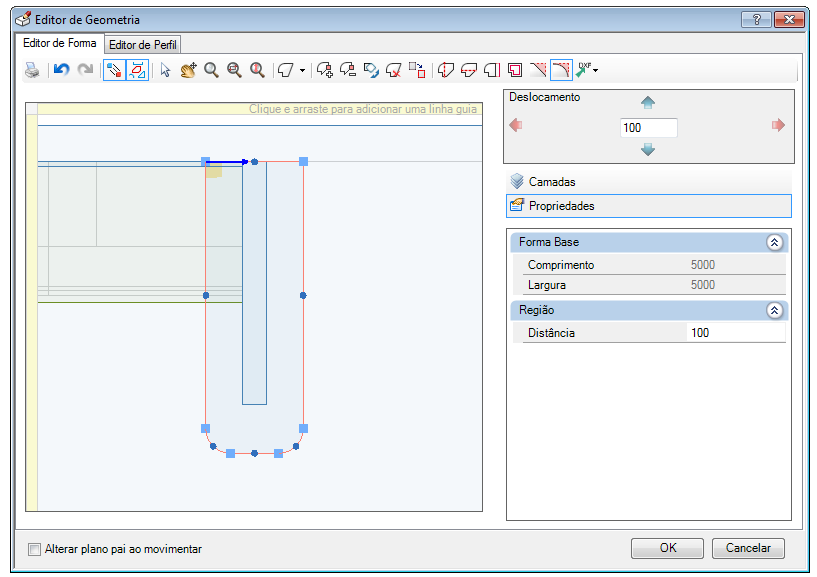Click the vertical split shape icon

click(445, 70)
